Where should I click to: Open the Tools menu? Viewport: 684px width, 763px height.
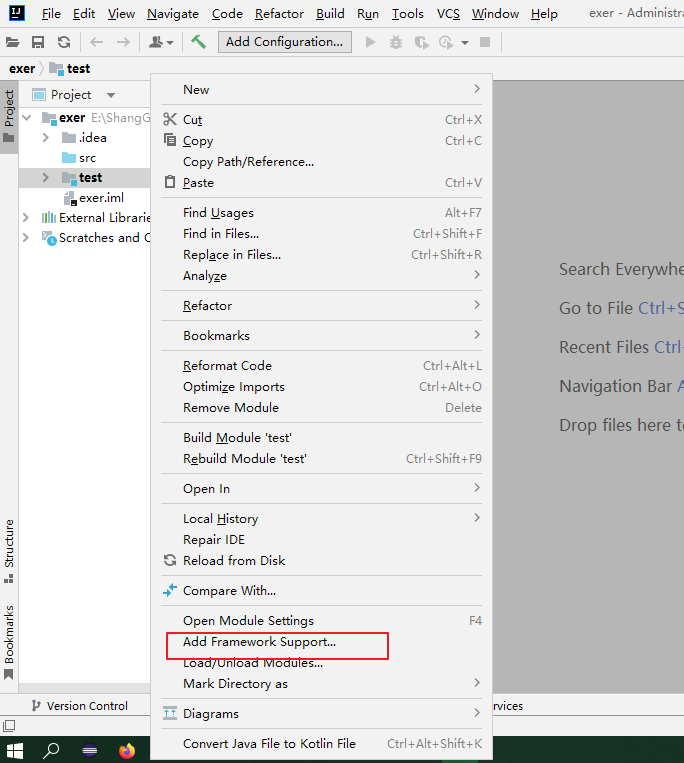[408, 14]
